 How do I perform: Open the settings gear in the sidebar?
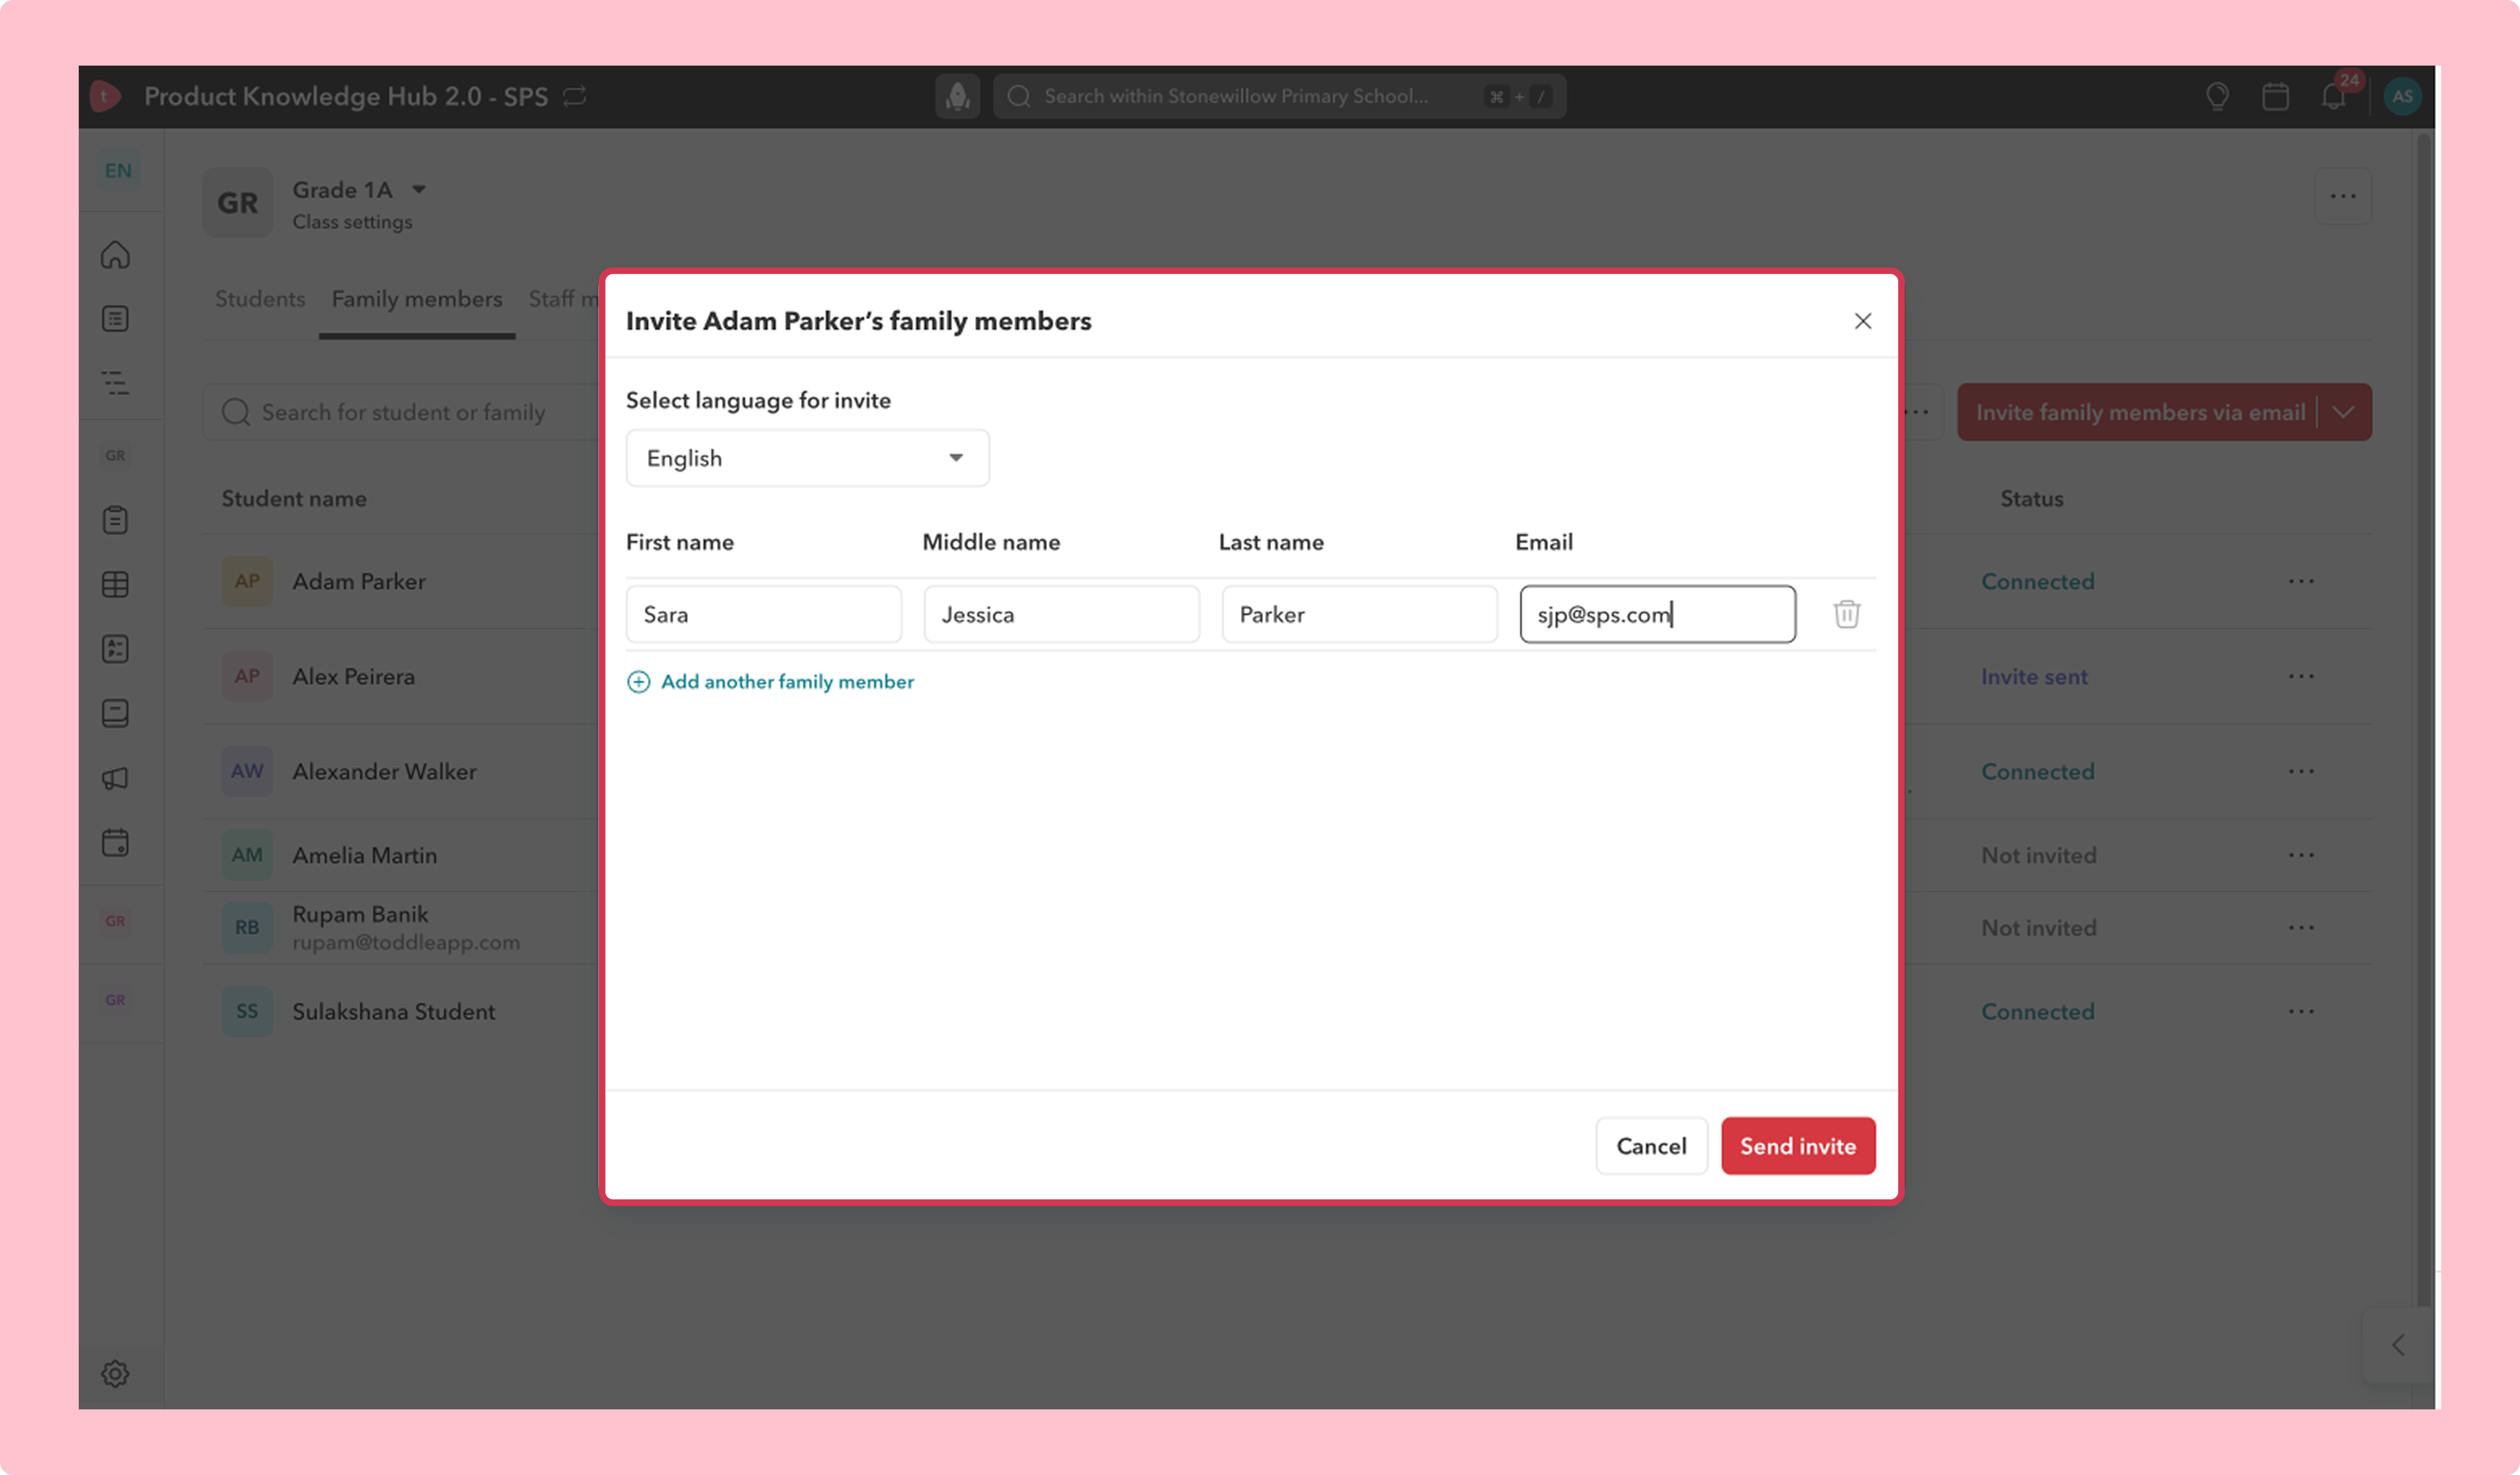click(x=115, y=1374)
